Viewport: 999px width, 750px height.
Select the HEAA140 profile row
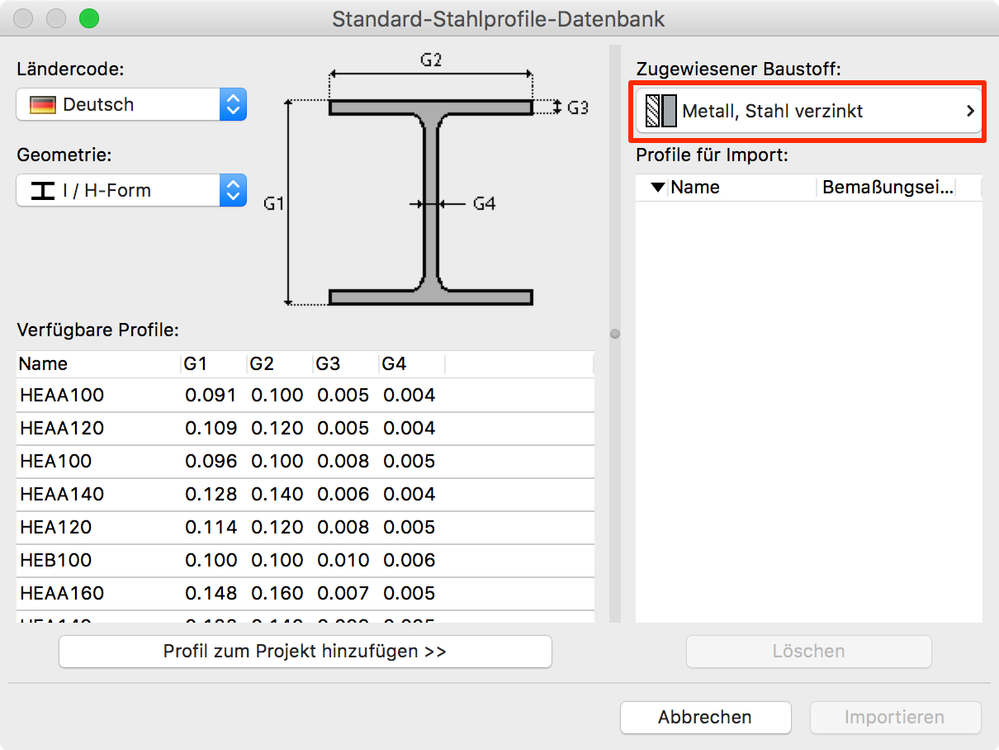pyautogui.click(x=305, y=494)
